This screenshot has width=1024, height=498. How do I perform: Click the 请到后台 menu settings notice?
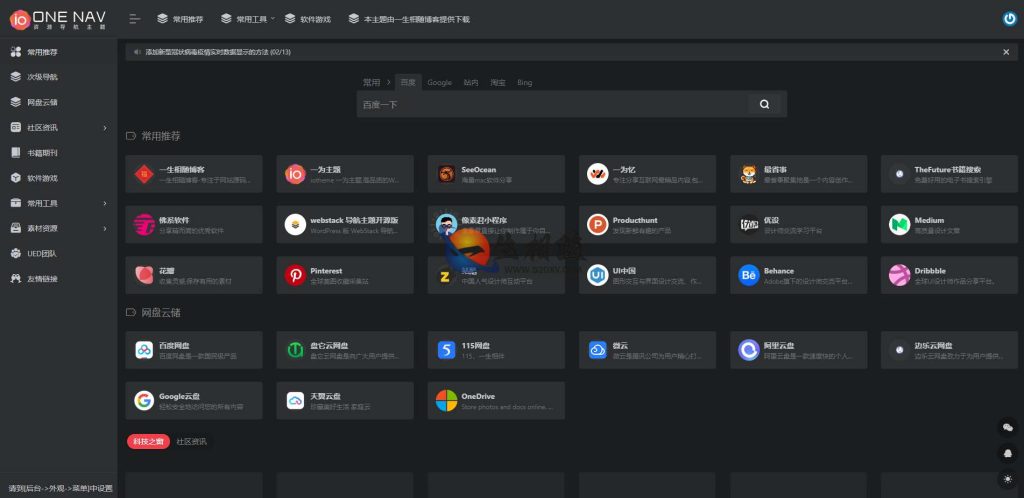60,488
